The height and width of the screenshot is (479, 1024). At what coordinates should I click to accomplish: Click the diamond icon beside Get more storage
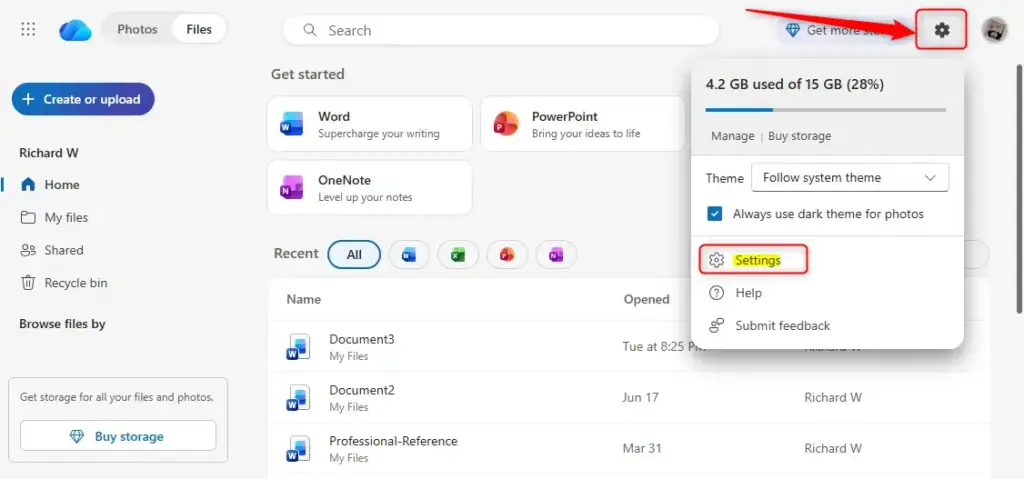792,30
